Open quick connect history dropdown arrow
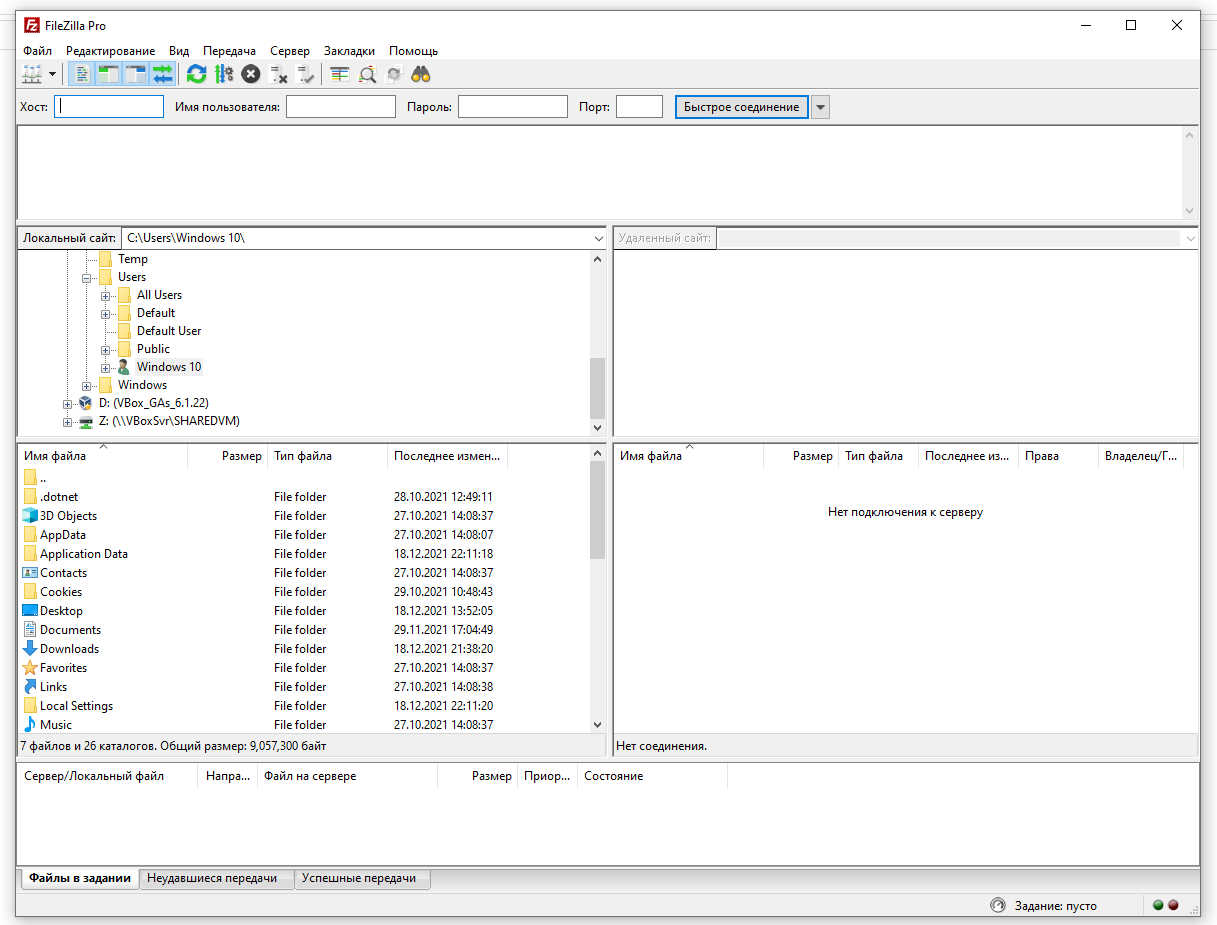This screenshot has width=1217, height=925. coord(820,107)
